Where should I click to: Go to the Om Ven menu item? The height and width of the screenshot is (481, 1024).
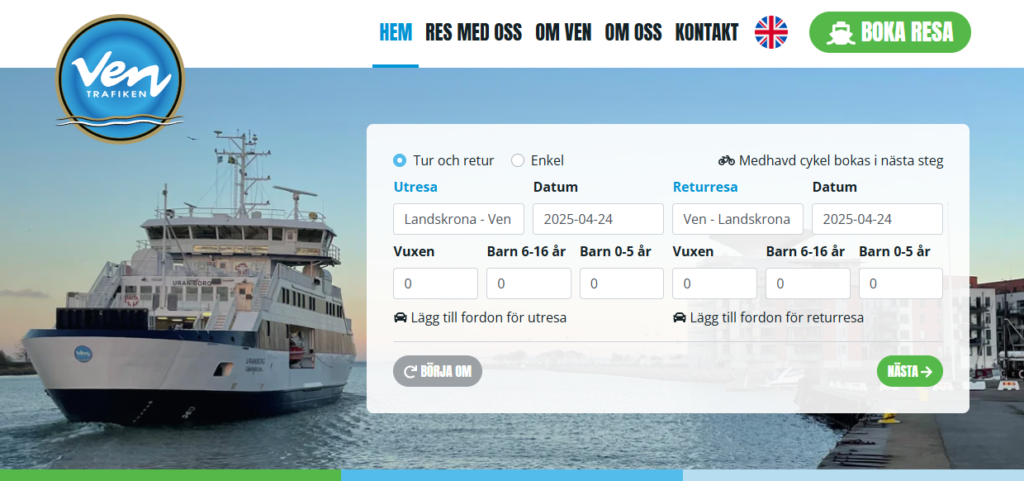(x=563, y=32)
